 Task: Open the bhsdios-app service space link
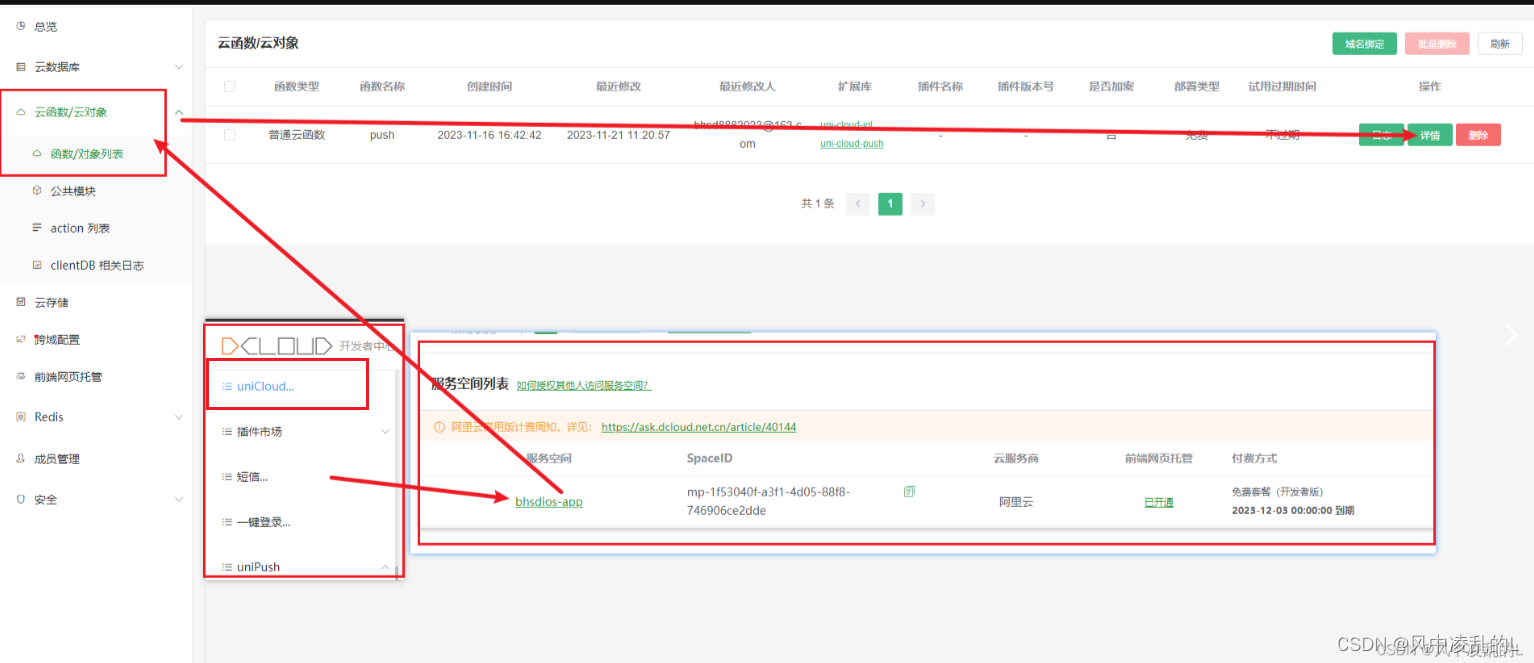[x=548, y=502]
